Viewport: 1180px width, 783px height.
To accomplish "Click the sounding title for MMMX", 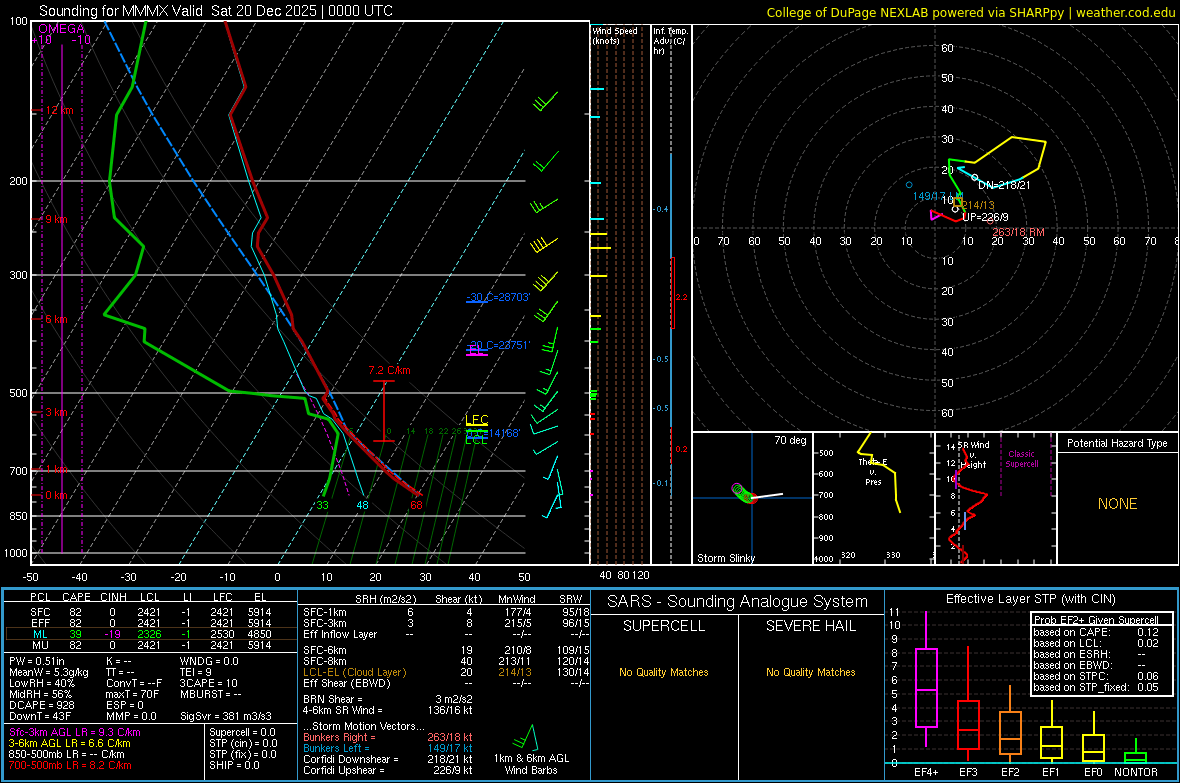I will click(215, 11).
